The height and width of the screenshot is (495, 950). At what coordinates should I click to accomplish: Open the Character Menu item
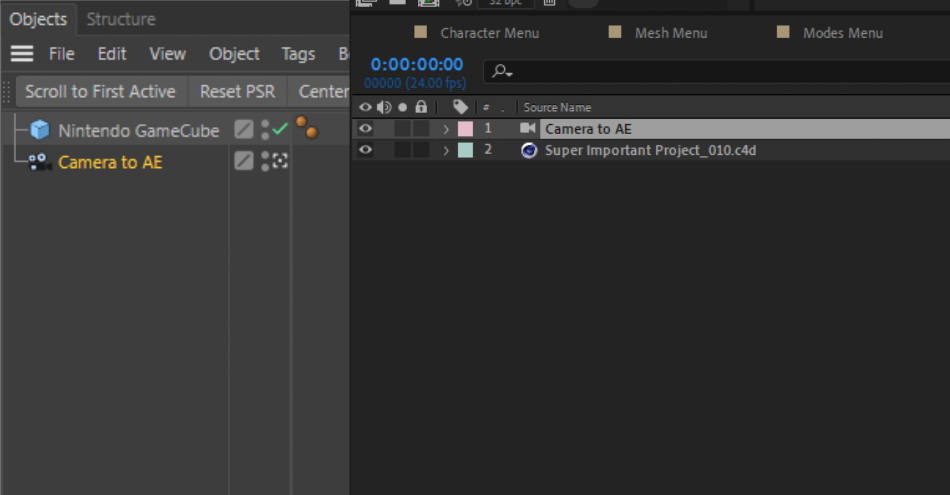pyautogui.click(x=490, y=33)
